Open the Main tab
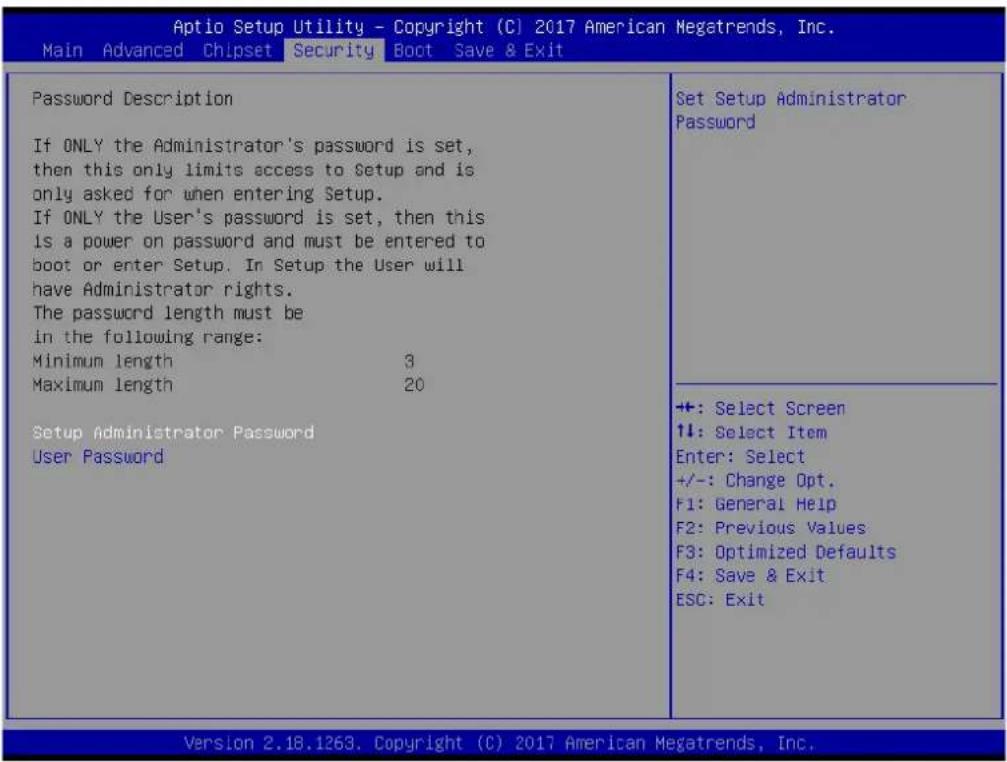1007x762 pixels. [x=62, y=51]
